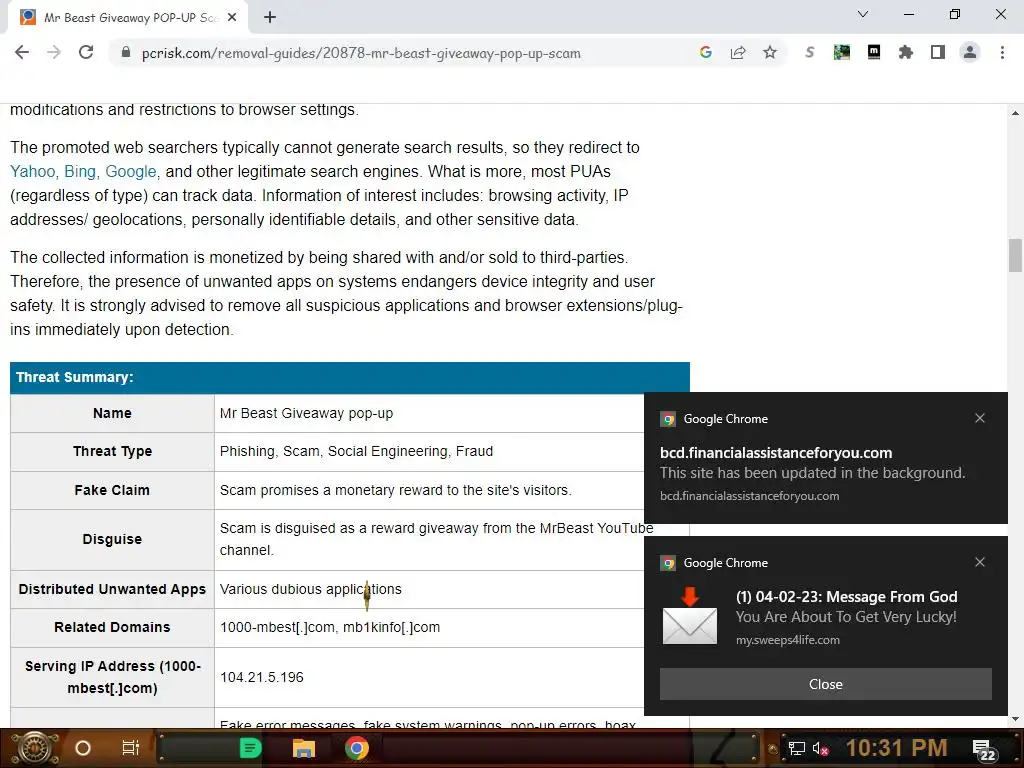Click the notification Close button
1024x768 pixels.
[x=825, y=684]
